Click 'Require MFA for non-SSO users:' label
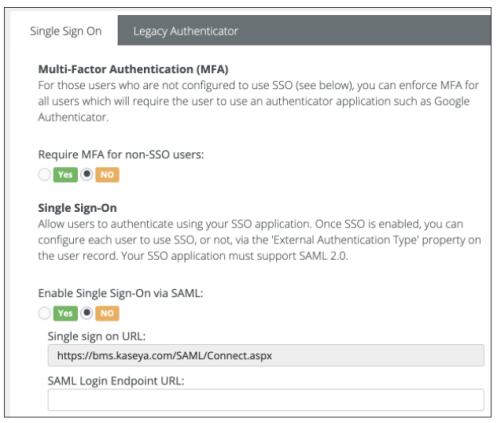Viewport: 497px width, 423px height. (121, 155)
